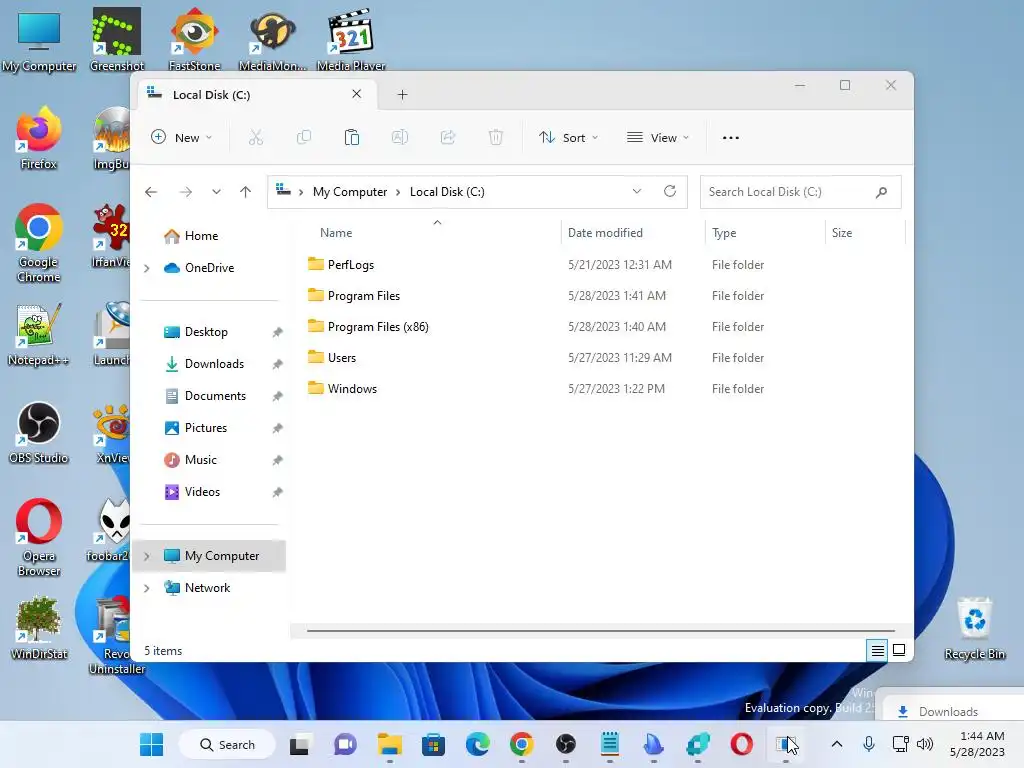Go back with the left arrow
Image resolution: width=1024 pixels, height=768 pixels.
point(151,192)
